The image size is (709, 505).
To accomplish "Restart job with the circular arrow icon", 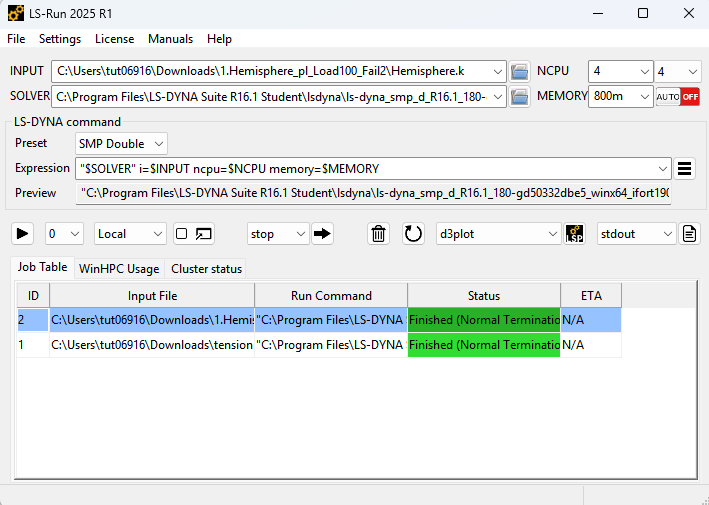I will (x=413, y=234).
